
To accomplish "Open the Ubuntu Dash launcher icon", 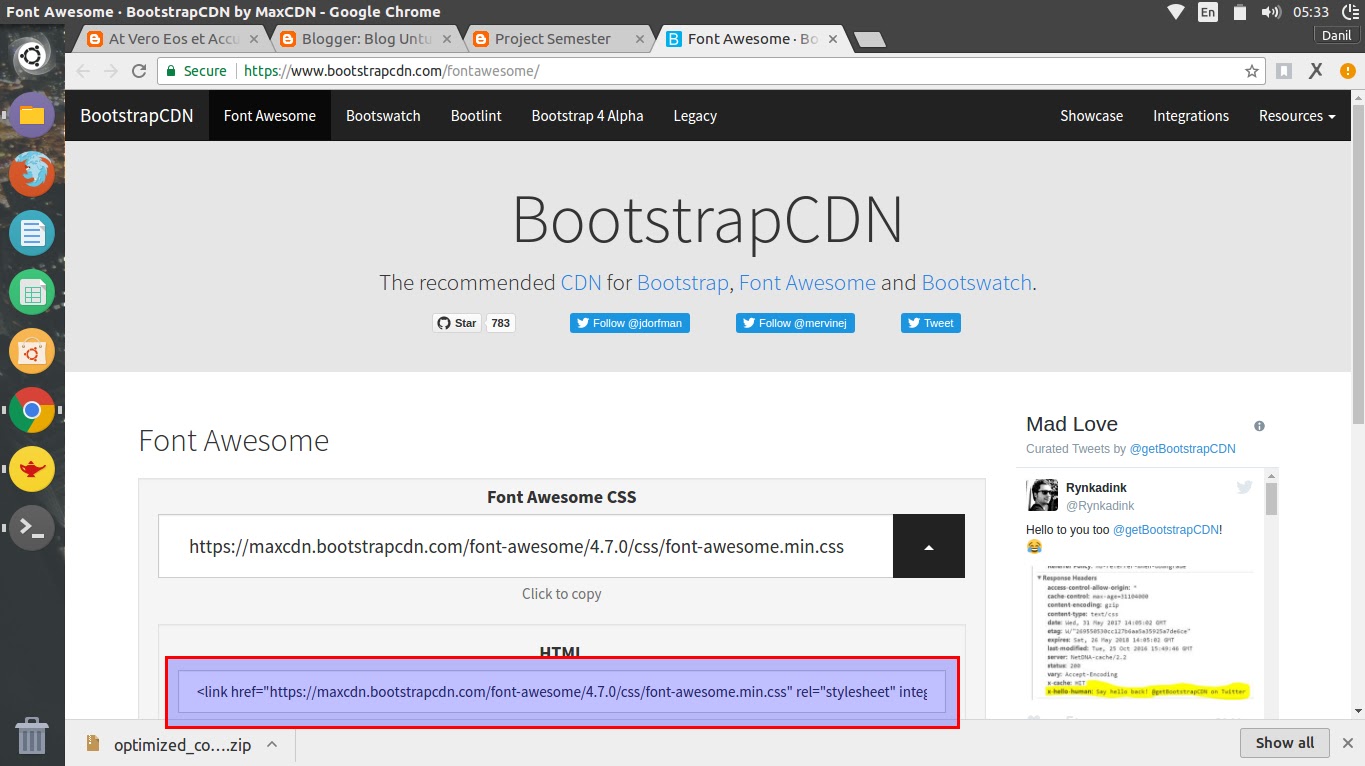I will pos(31,54).
